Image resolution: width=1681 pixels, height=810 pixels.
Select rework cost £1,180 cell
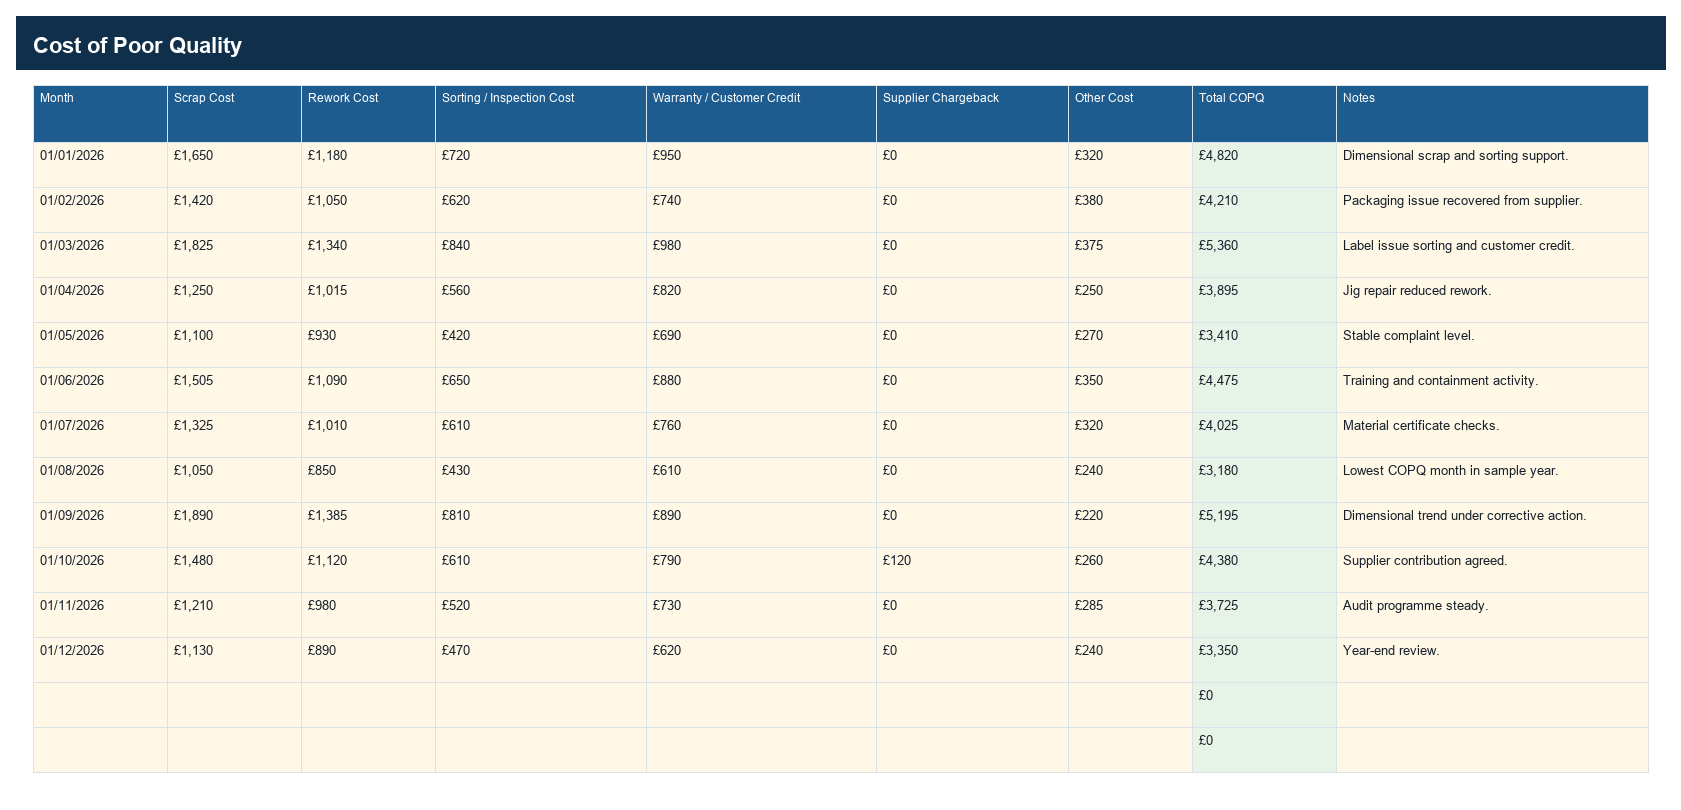[x=368, y=165]
